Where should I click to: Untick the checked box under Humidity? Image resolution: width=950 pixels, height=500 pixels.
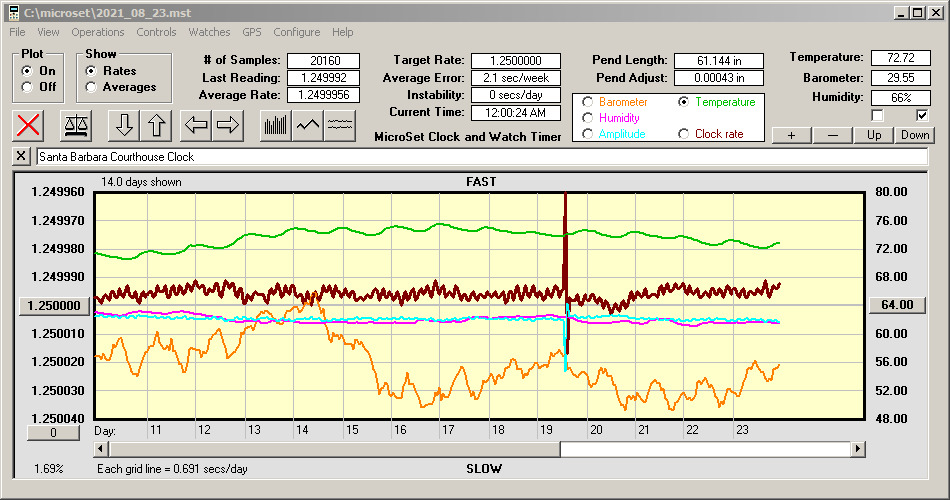pos(922,115)
